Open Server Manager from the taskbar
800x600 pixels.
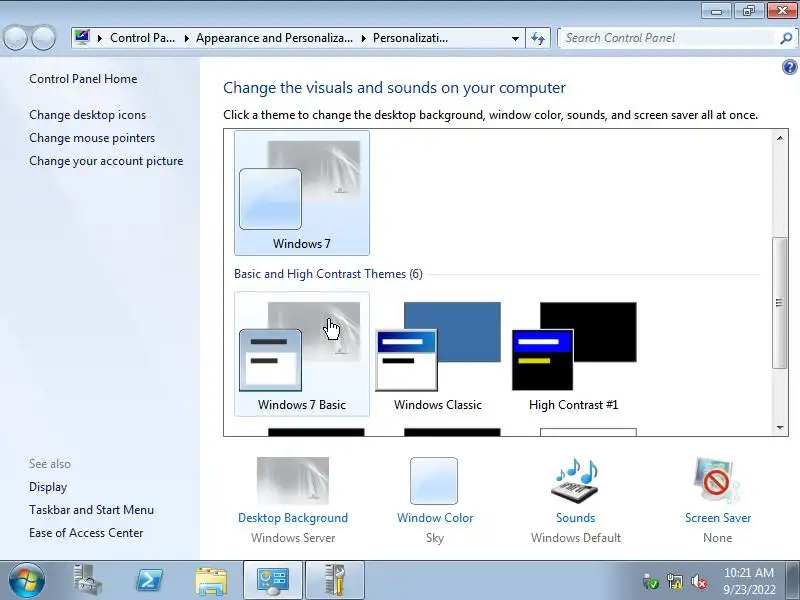coord(87,580)
